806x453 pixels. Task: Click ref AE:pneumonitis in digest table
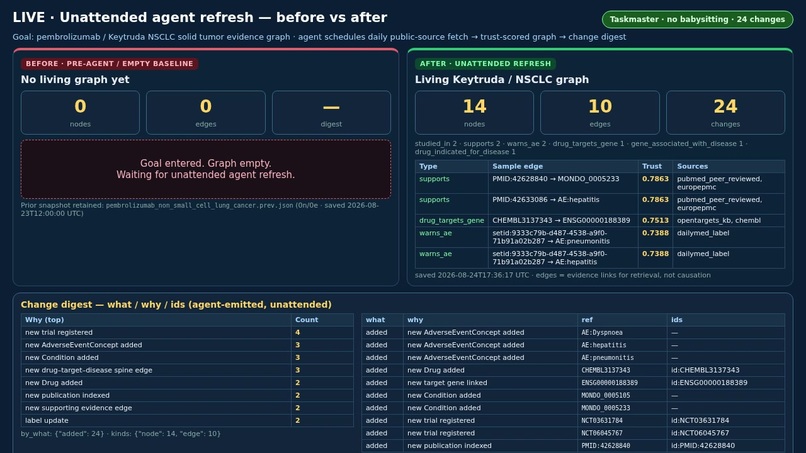point(608,358)
